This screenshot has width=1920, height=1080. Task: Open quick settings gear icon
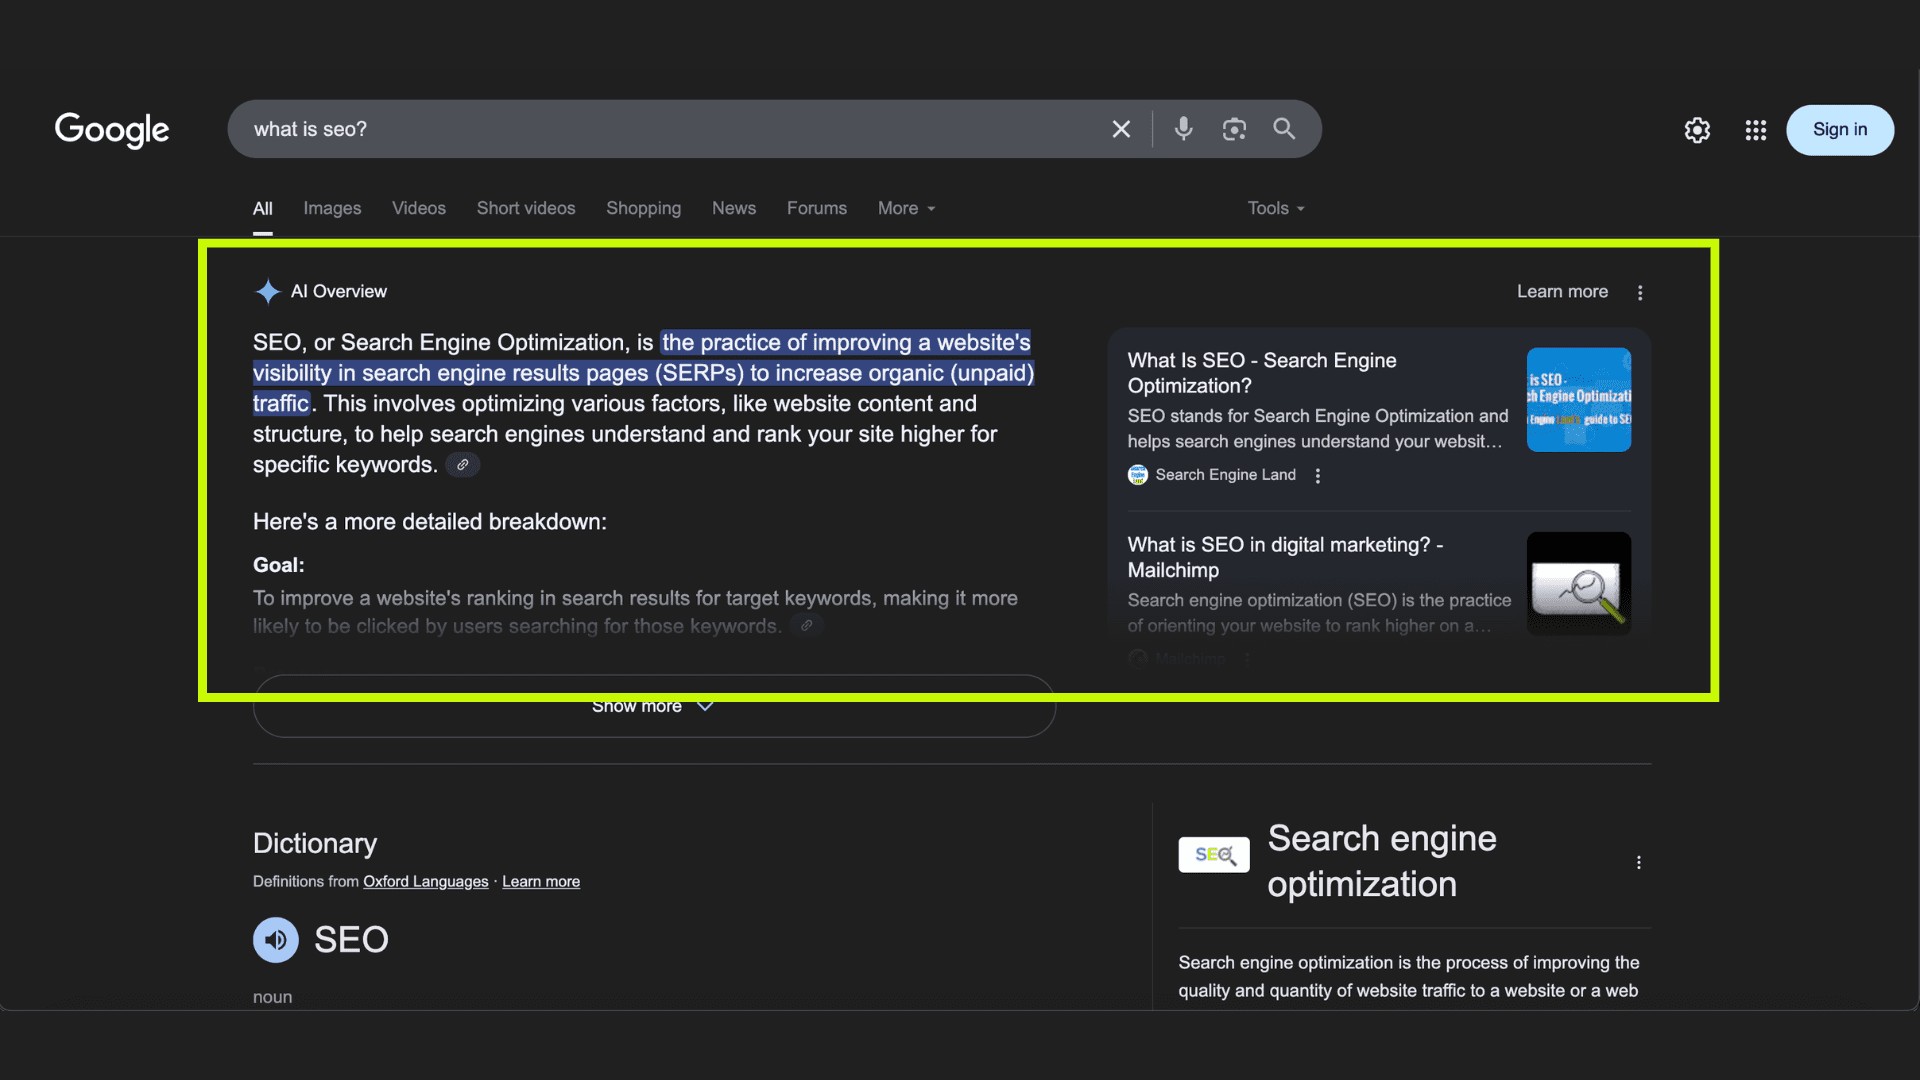pyautogui.click(x=1697, y=130)
